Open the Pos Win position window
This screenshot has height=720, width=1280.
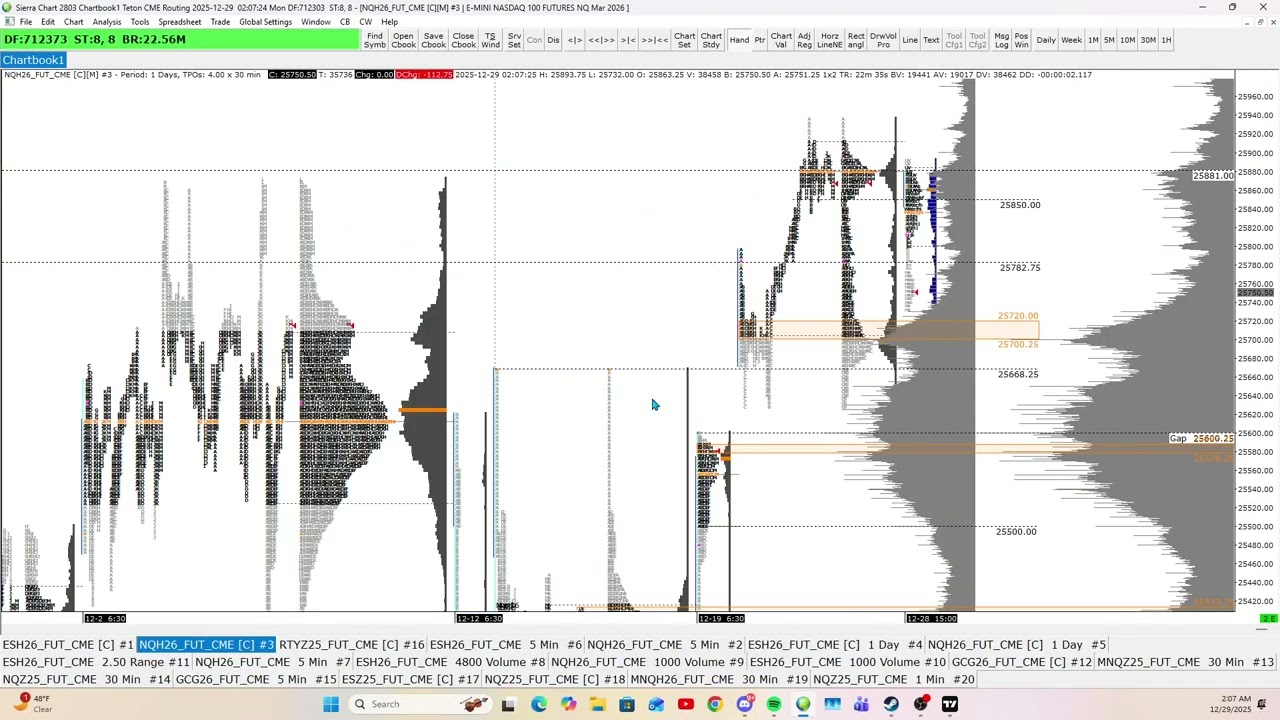(x=1021, y=40)
